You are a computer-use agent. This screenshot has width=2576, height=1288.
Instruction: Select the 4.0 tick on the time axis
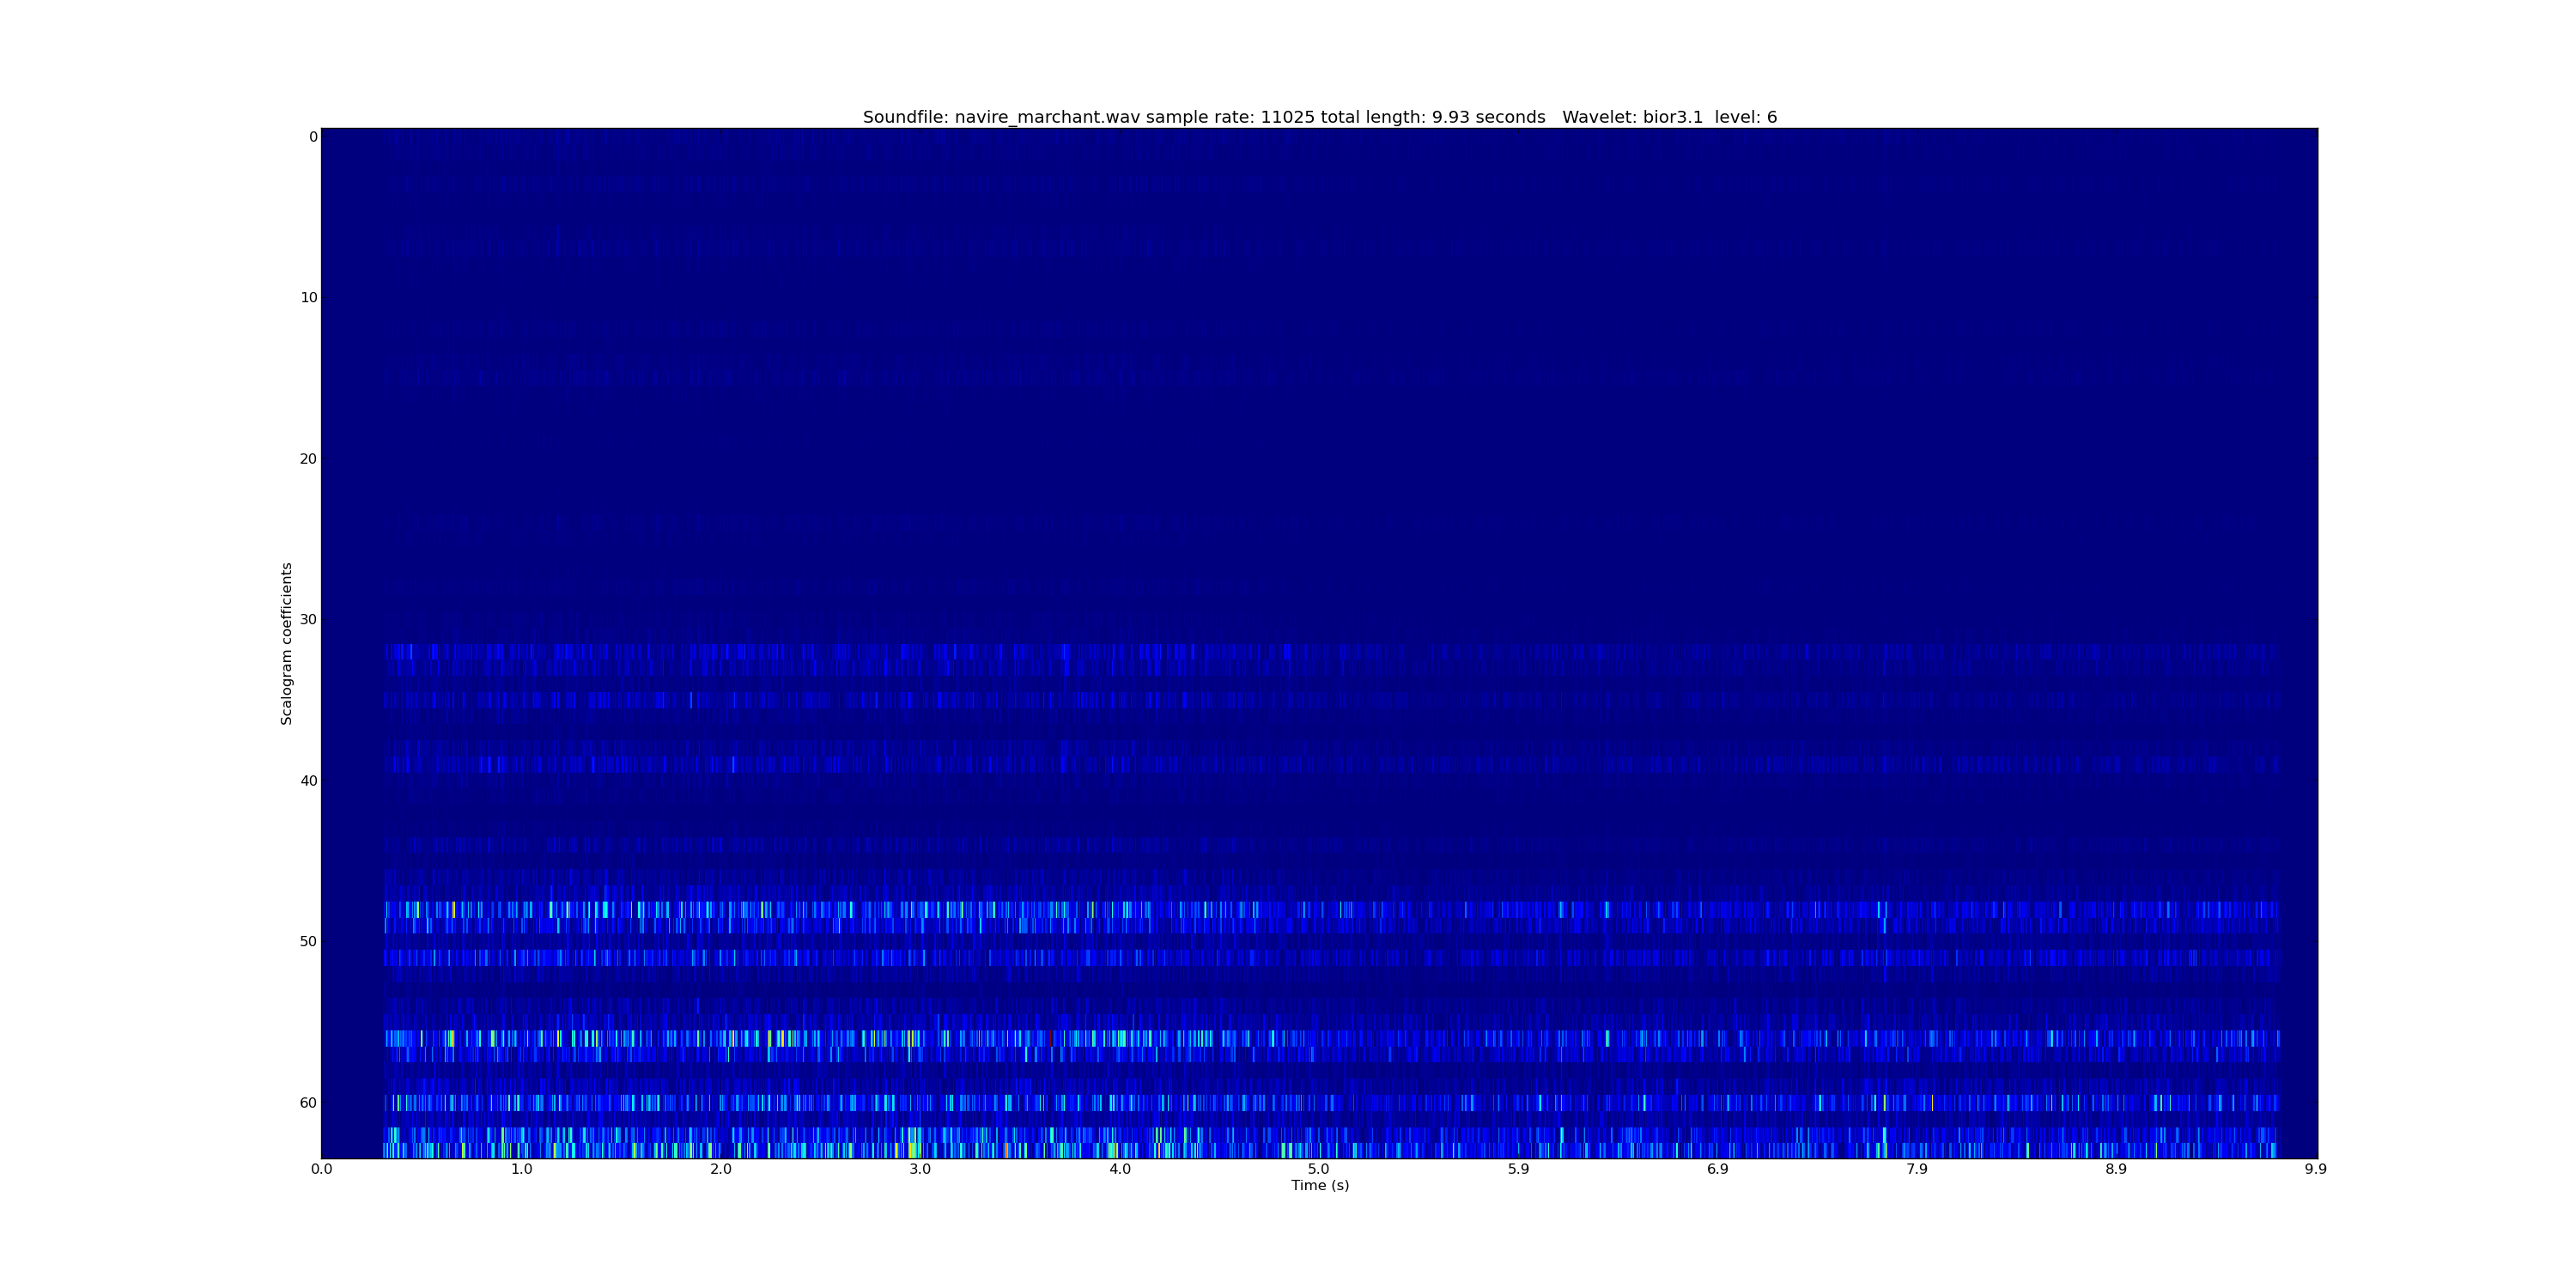coord(1119,1169)
